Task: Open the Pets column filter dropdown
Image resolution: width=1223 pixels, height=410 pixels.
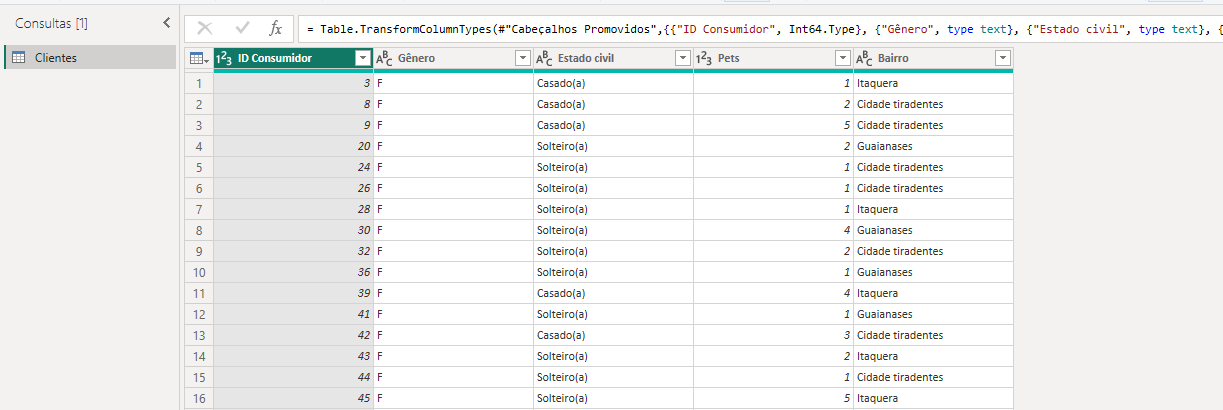Action: (842, 59)
